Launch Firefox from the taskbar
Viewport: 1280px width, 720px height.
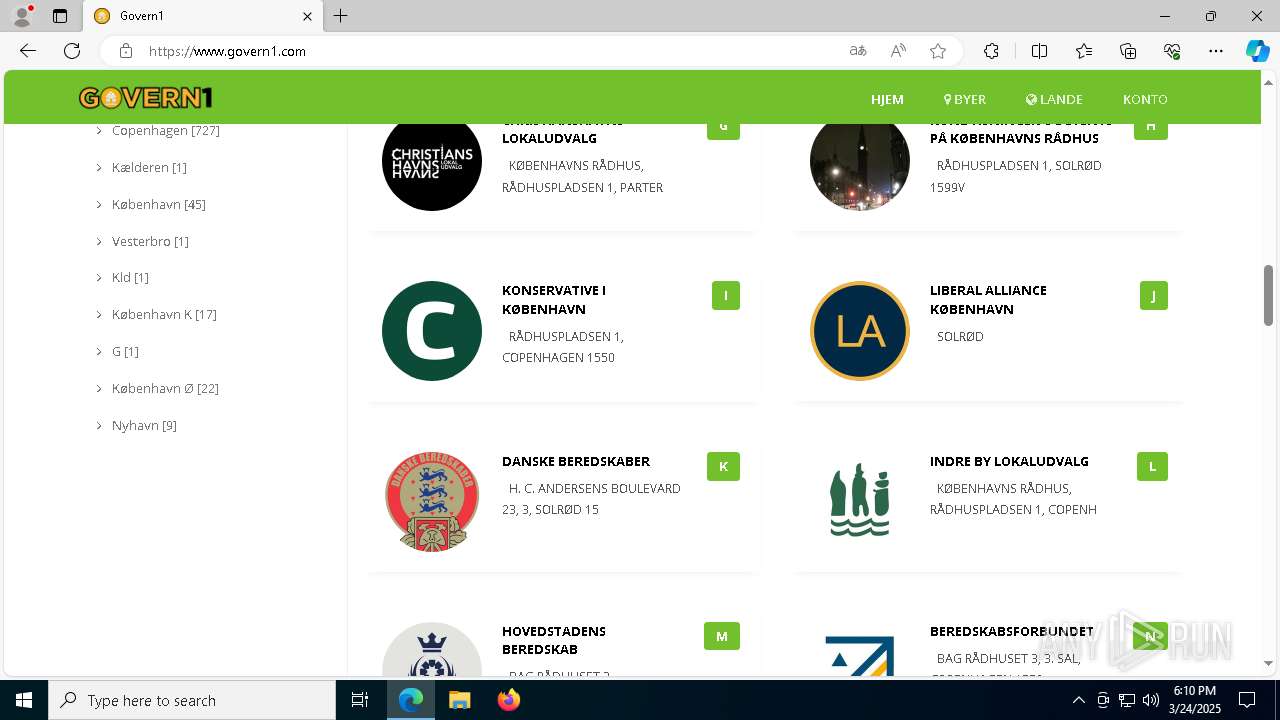coord(509,700)
